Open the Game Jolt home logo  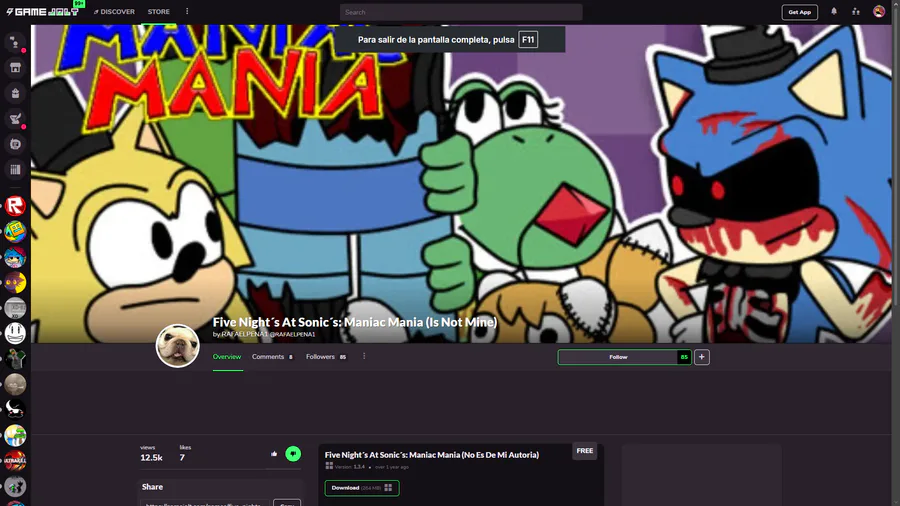pos(42,11)
